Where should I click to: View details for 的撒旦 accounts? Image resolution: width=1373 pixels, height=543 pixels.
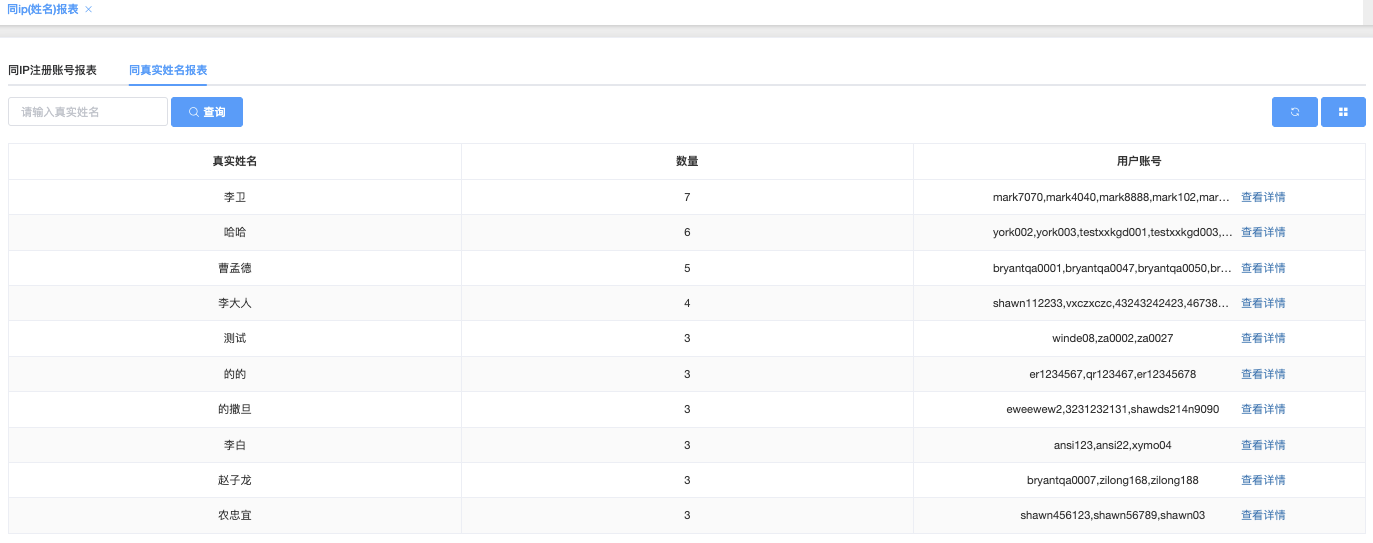1263,409
